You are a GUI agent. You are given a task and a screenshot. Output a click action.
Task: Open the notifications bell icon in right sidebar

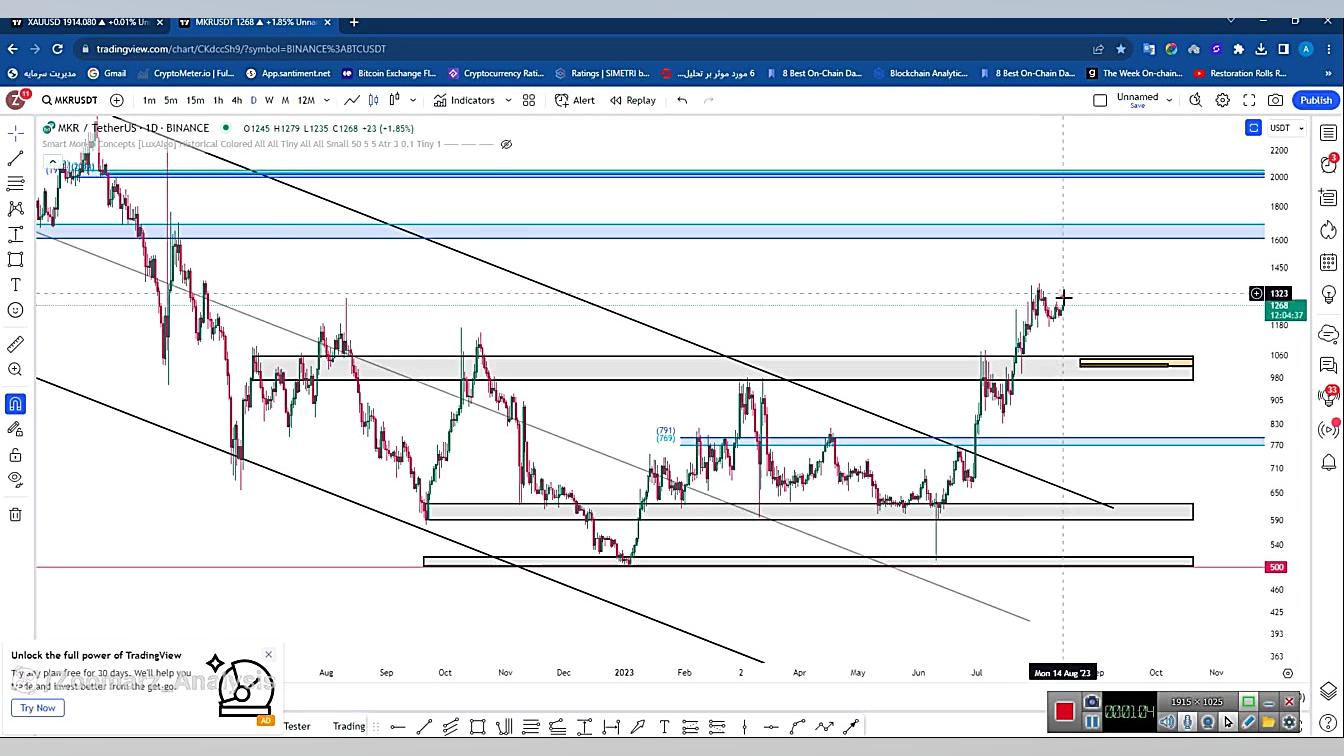(x=1328, y=462)
